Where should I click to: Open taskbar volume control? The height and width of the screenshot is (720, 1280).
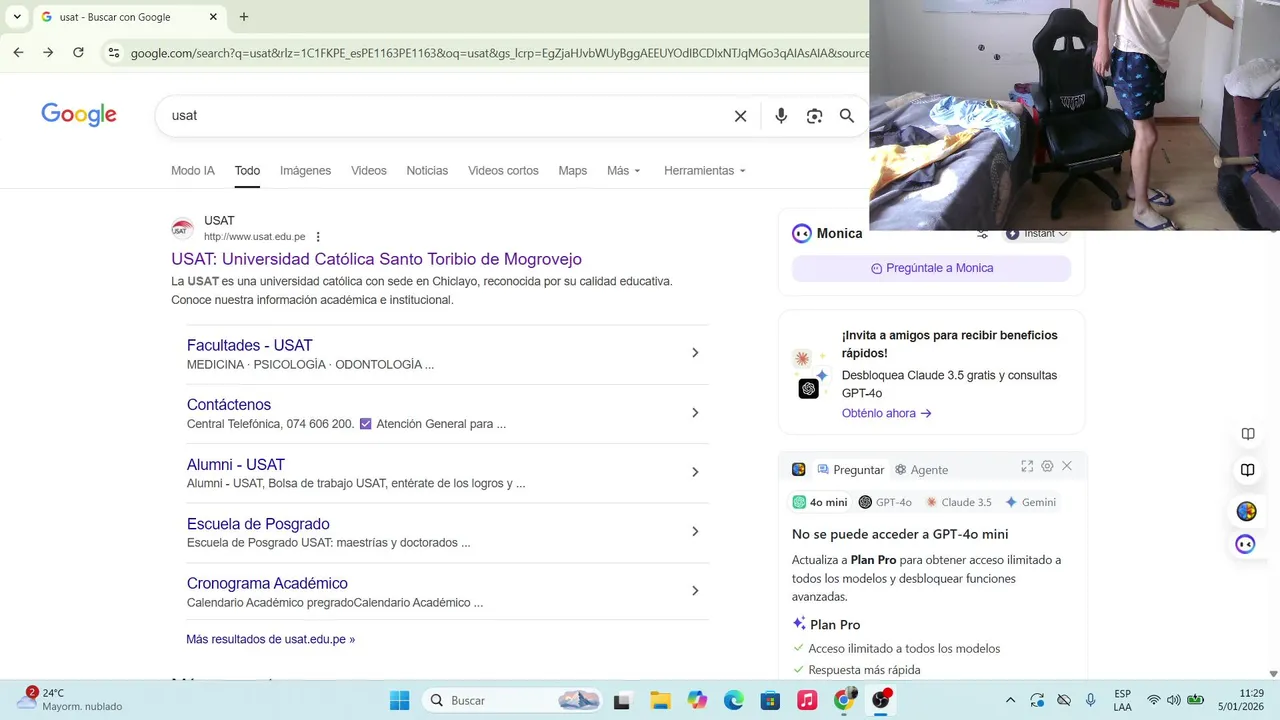coord(1173,700)
